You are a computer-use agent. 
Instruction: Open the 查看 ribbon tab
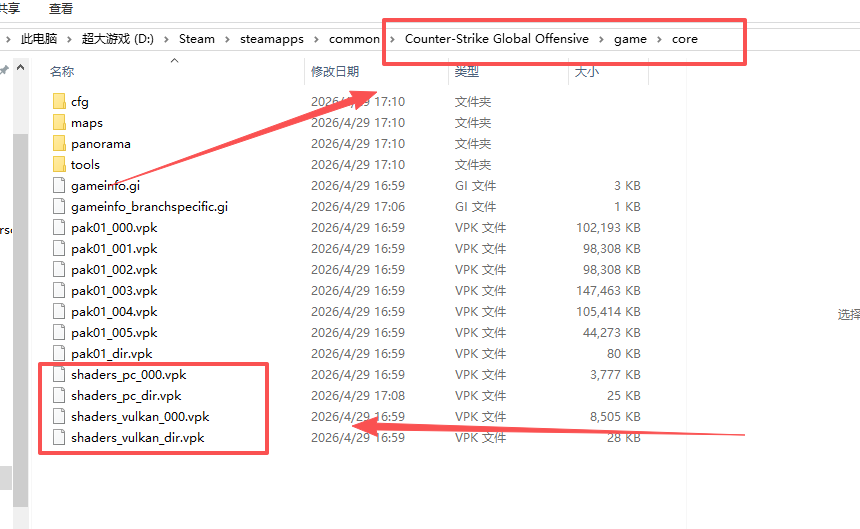point(60,9)
